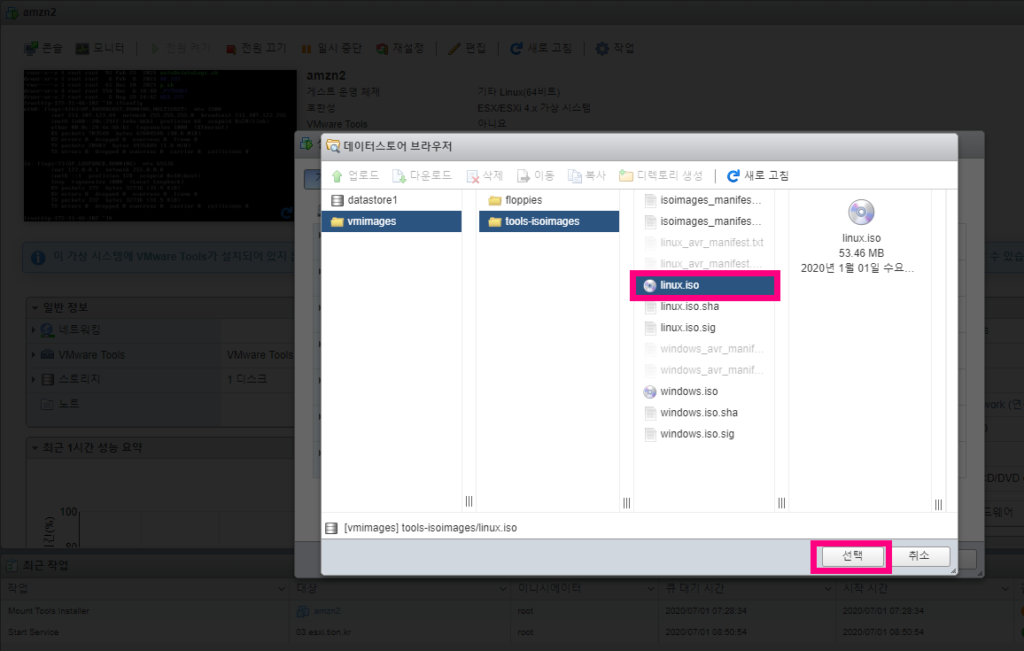Open the floppies folder
This screenshot has height=651, width=1024.
coord(549,200)
